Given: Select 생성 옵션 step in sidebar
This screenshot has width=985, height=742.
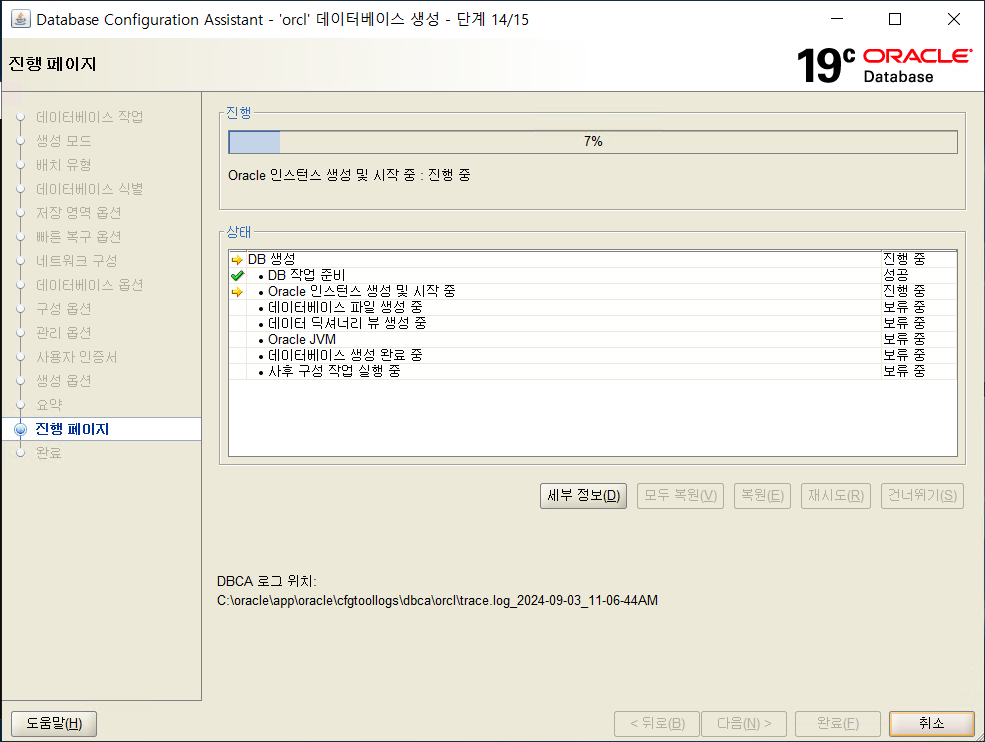Looking at the screenshot, I should tap(63, 381).
